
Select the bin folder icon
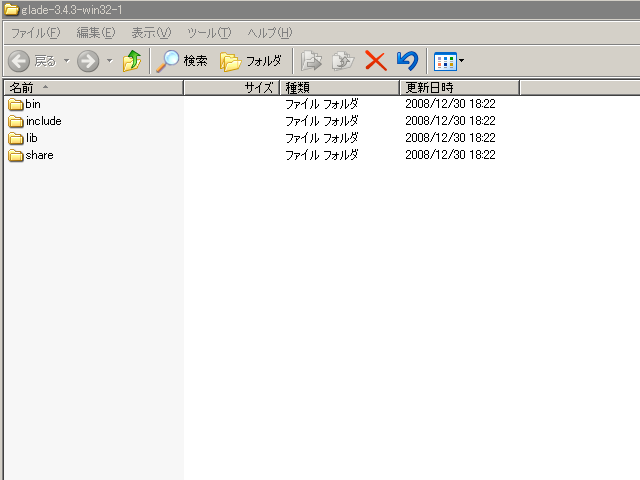(x=16, y=104)
